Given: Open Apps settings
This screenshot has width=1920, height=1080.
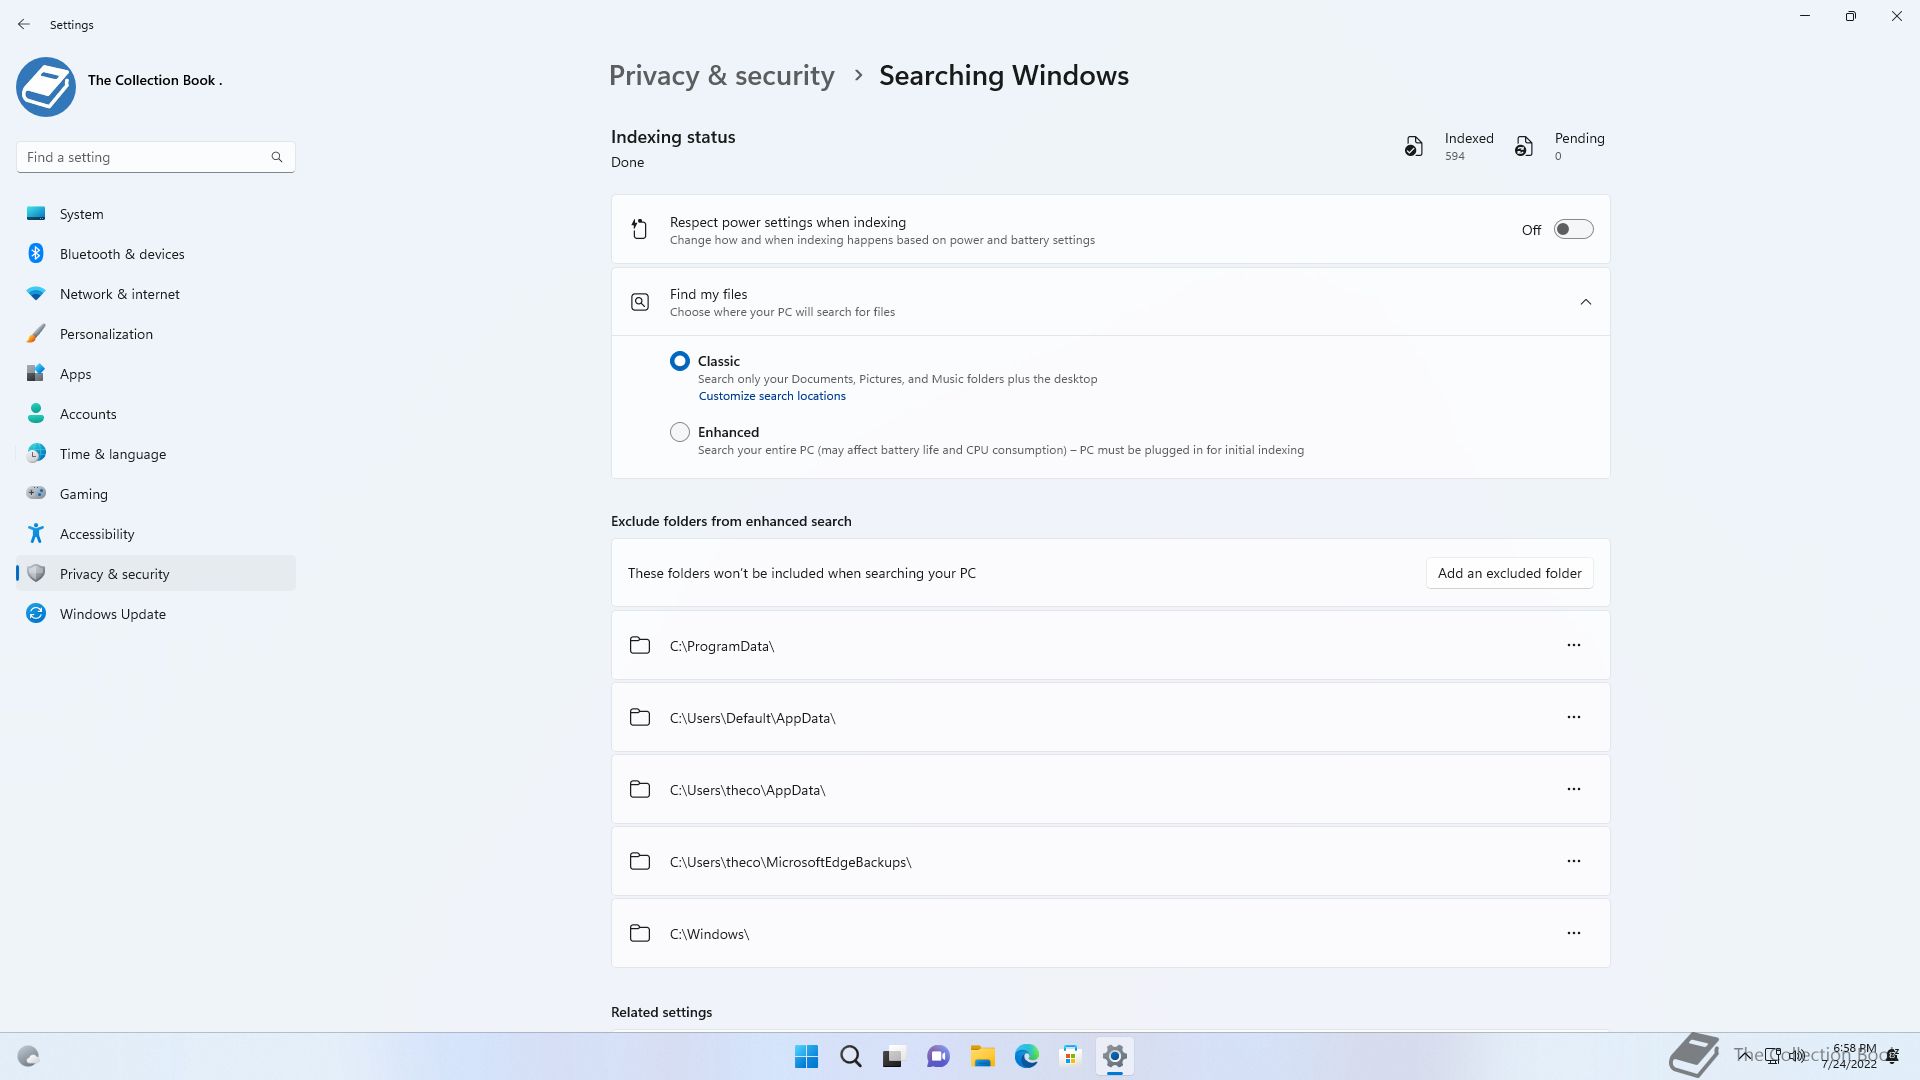Looking at the screenshot, I should [x=156, y=374].
